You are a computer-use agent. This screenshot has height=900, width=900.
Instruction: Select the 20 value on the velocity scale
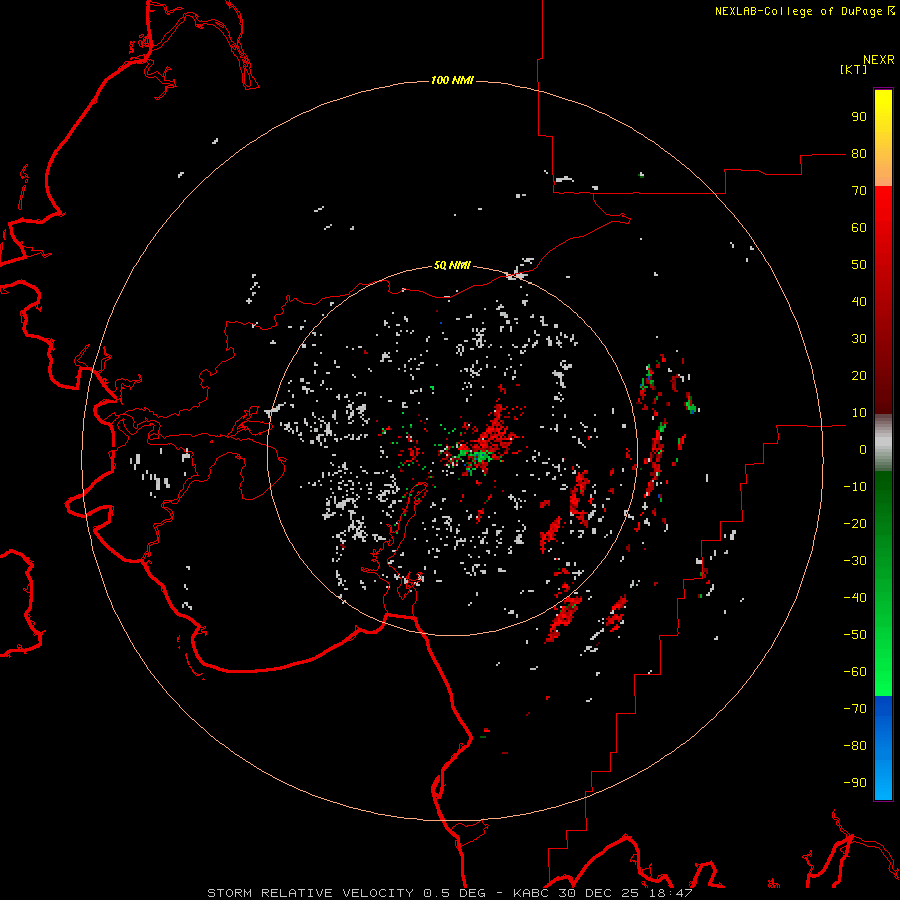pos(859,375)
